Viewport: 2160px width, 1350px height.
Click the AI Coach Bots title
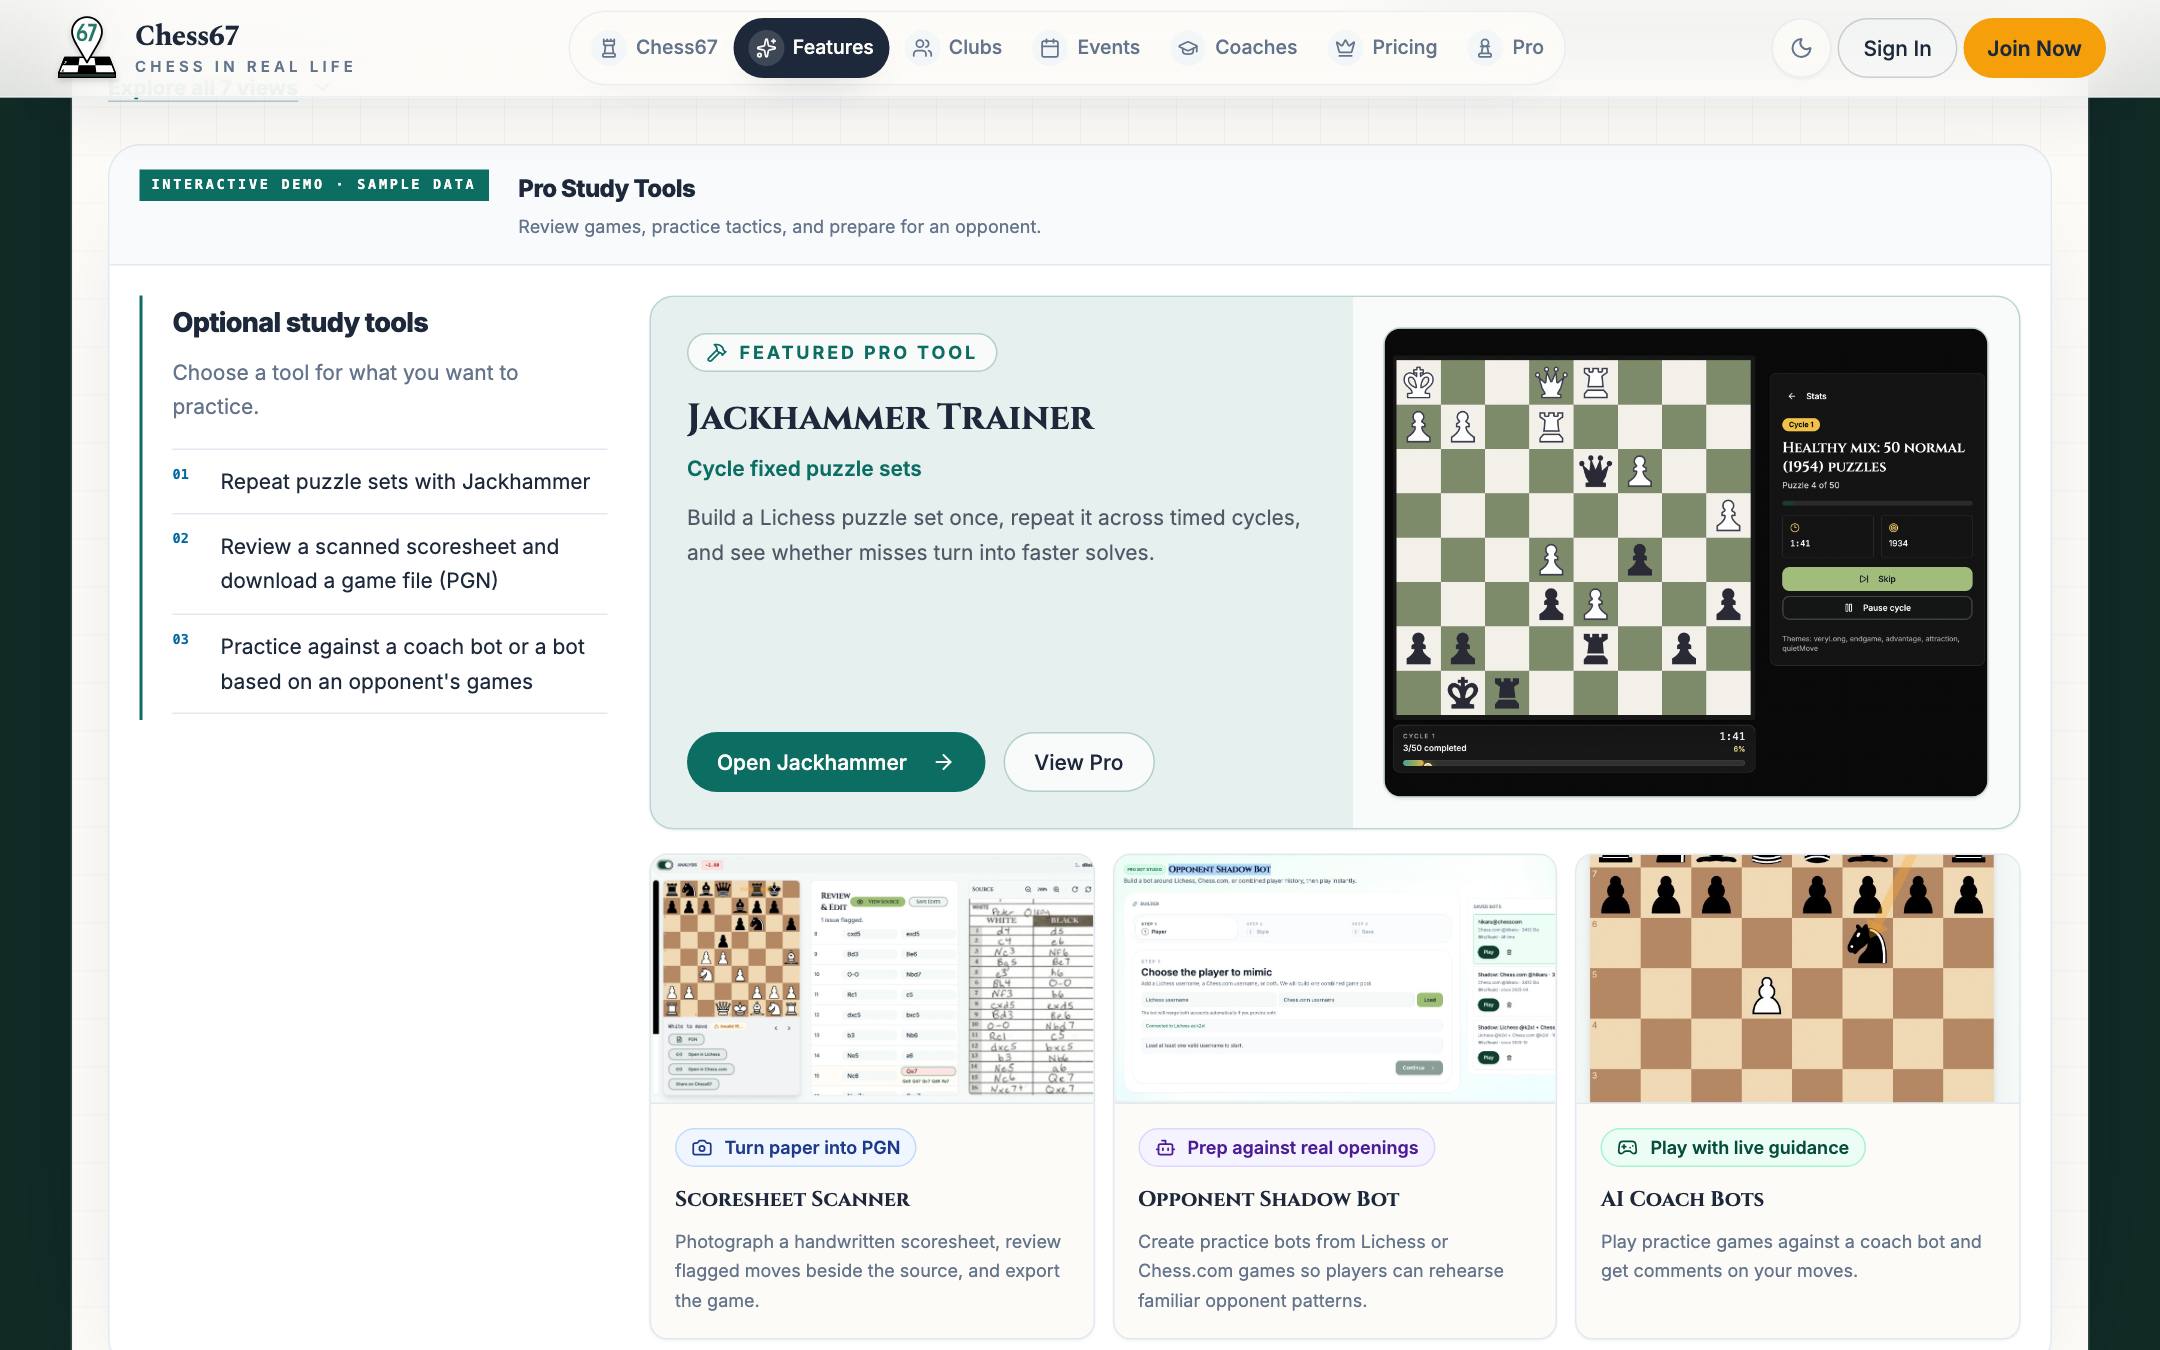click(x=1682, y=1199)
